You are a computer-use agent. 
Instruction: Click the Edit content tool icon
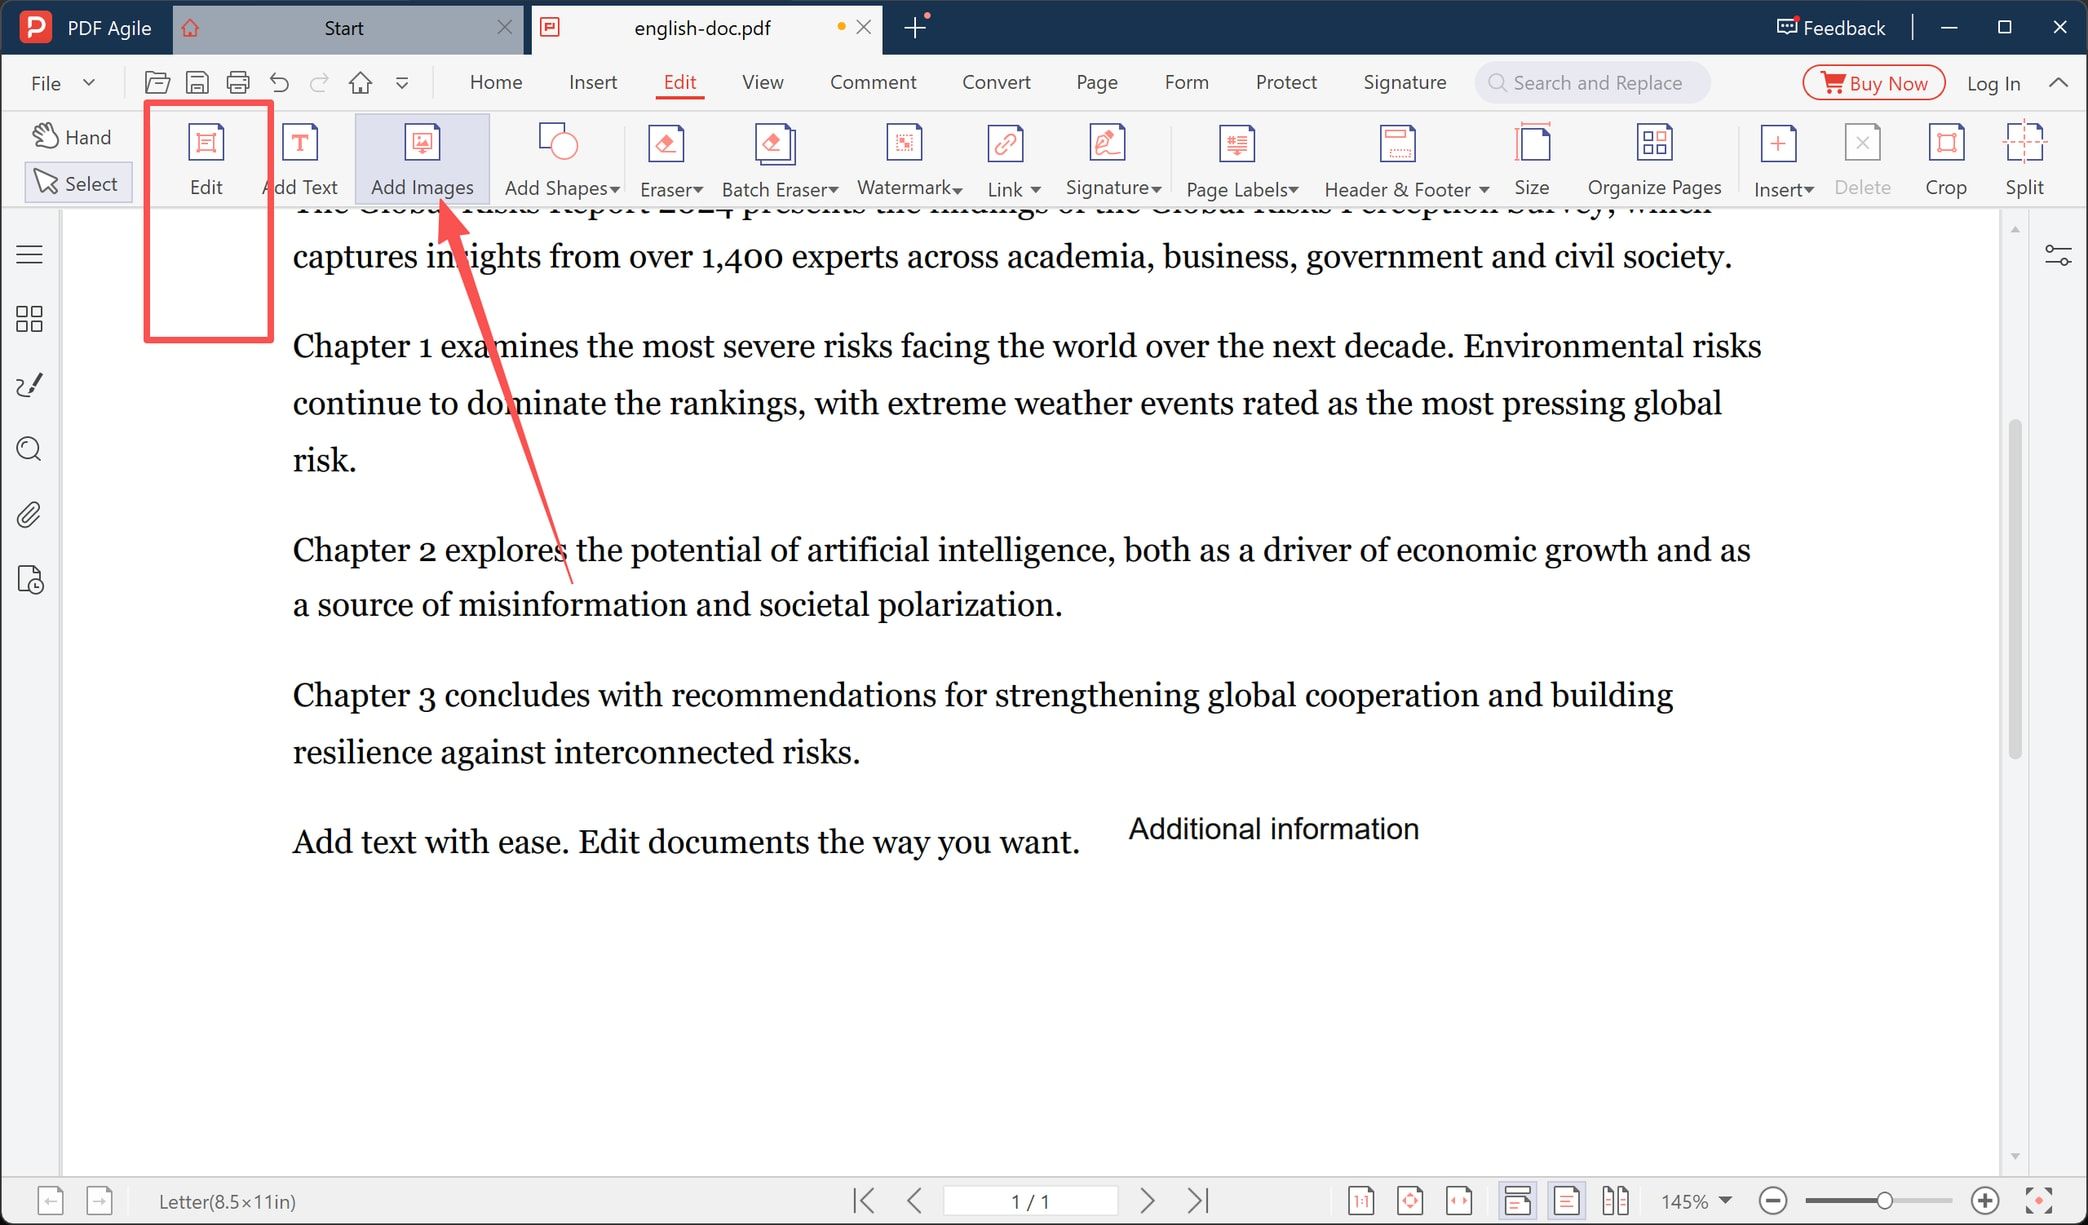(206, 158)
